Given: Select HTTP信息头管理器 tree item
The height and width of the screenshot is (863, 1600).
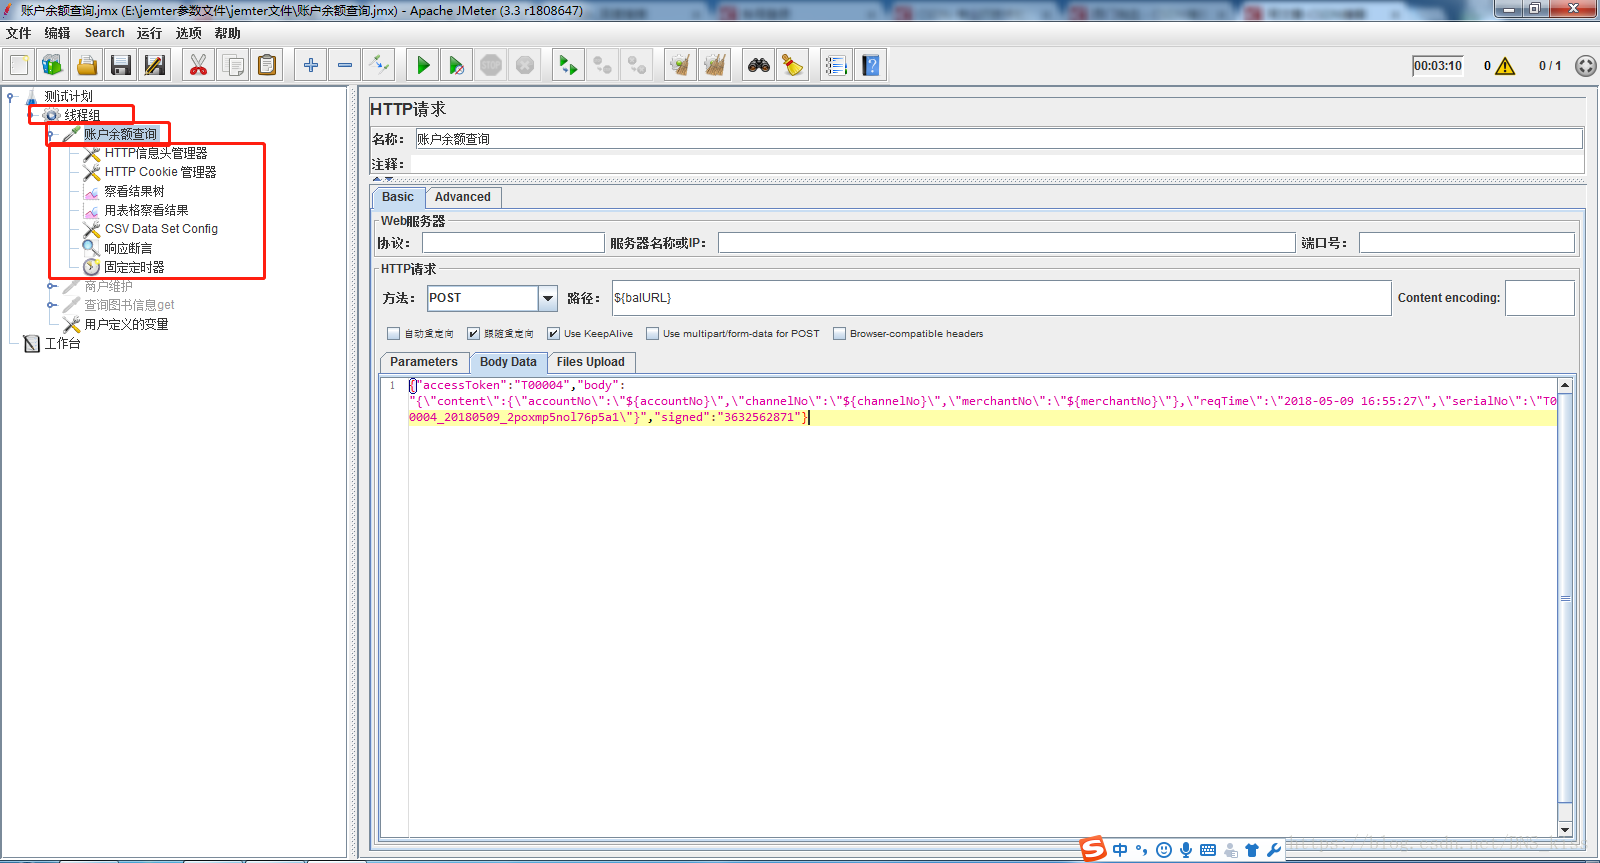Looking at the screenshot, I should (x=156, y=153).
